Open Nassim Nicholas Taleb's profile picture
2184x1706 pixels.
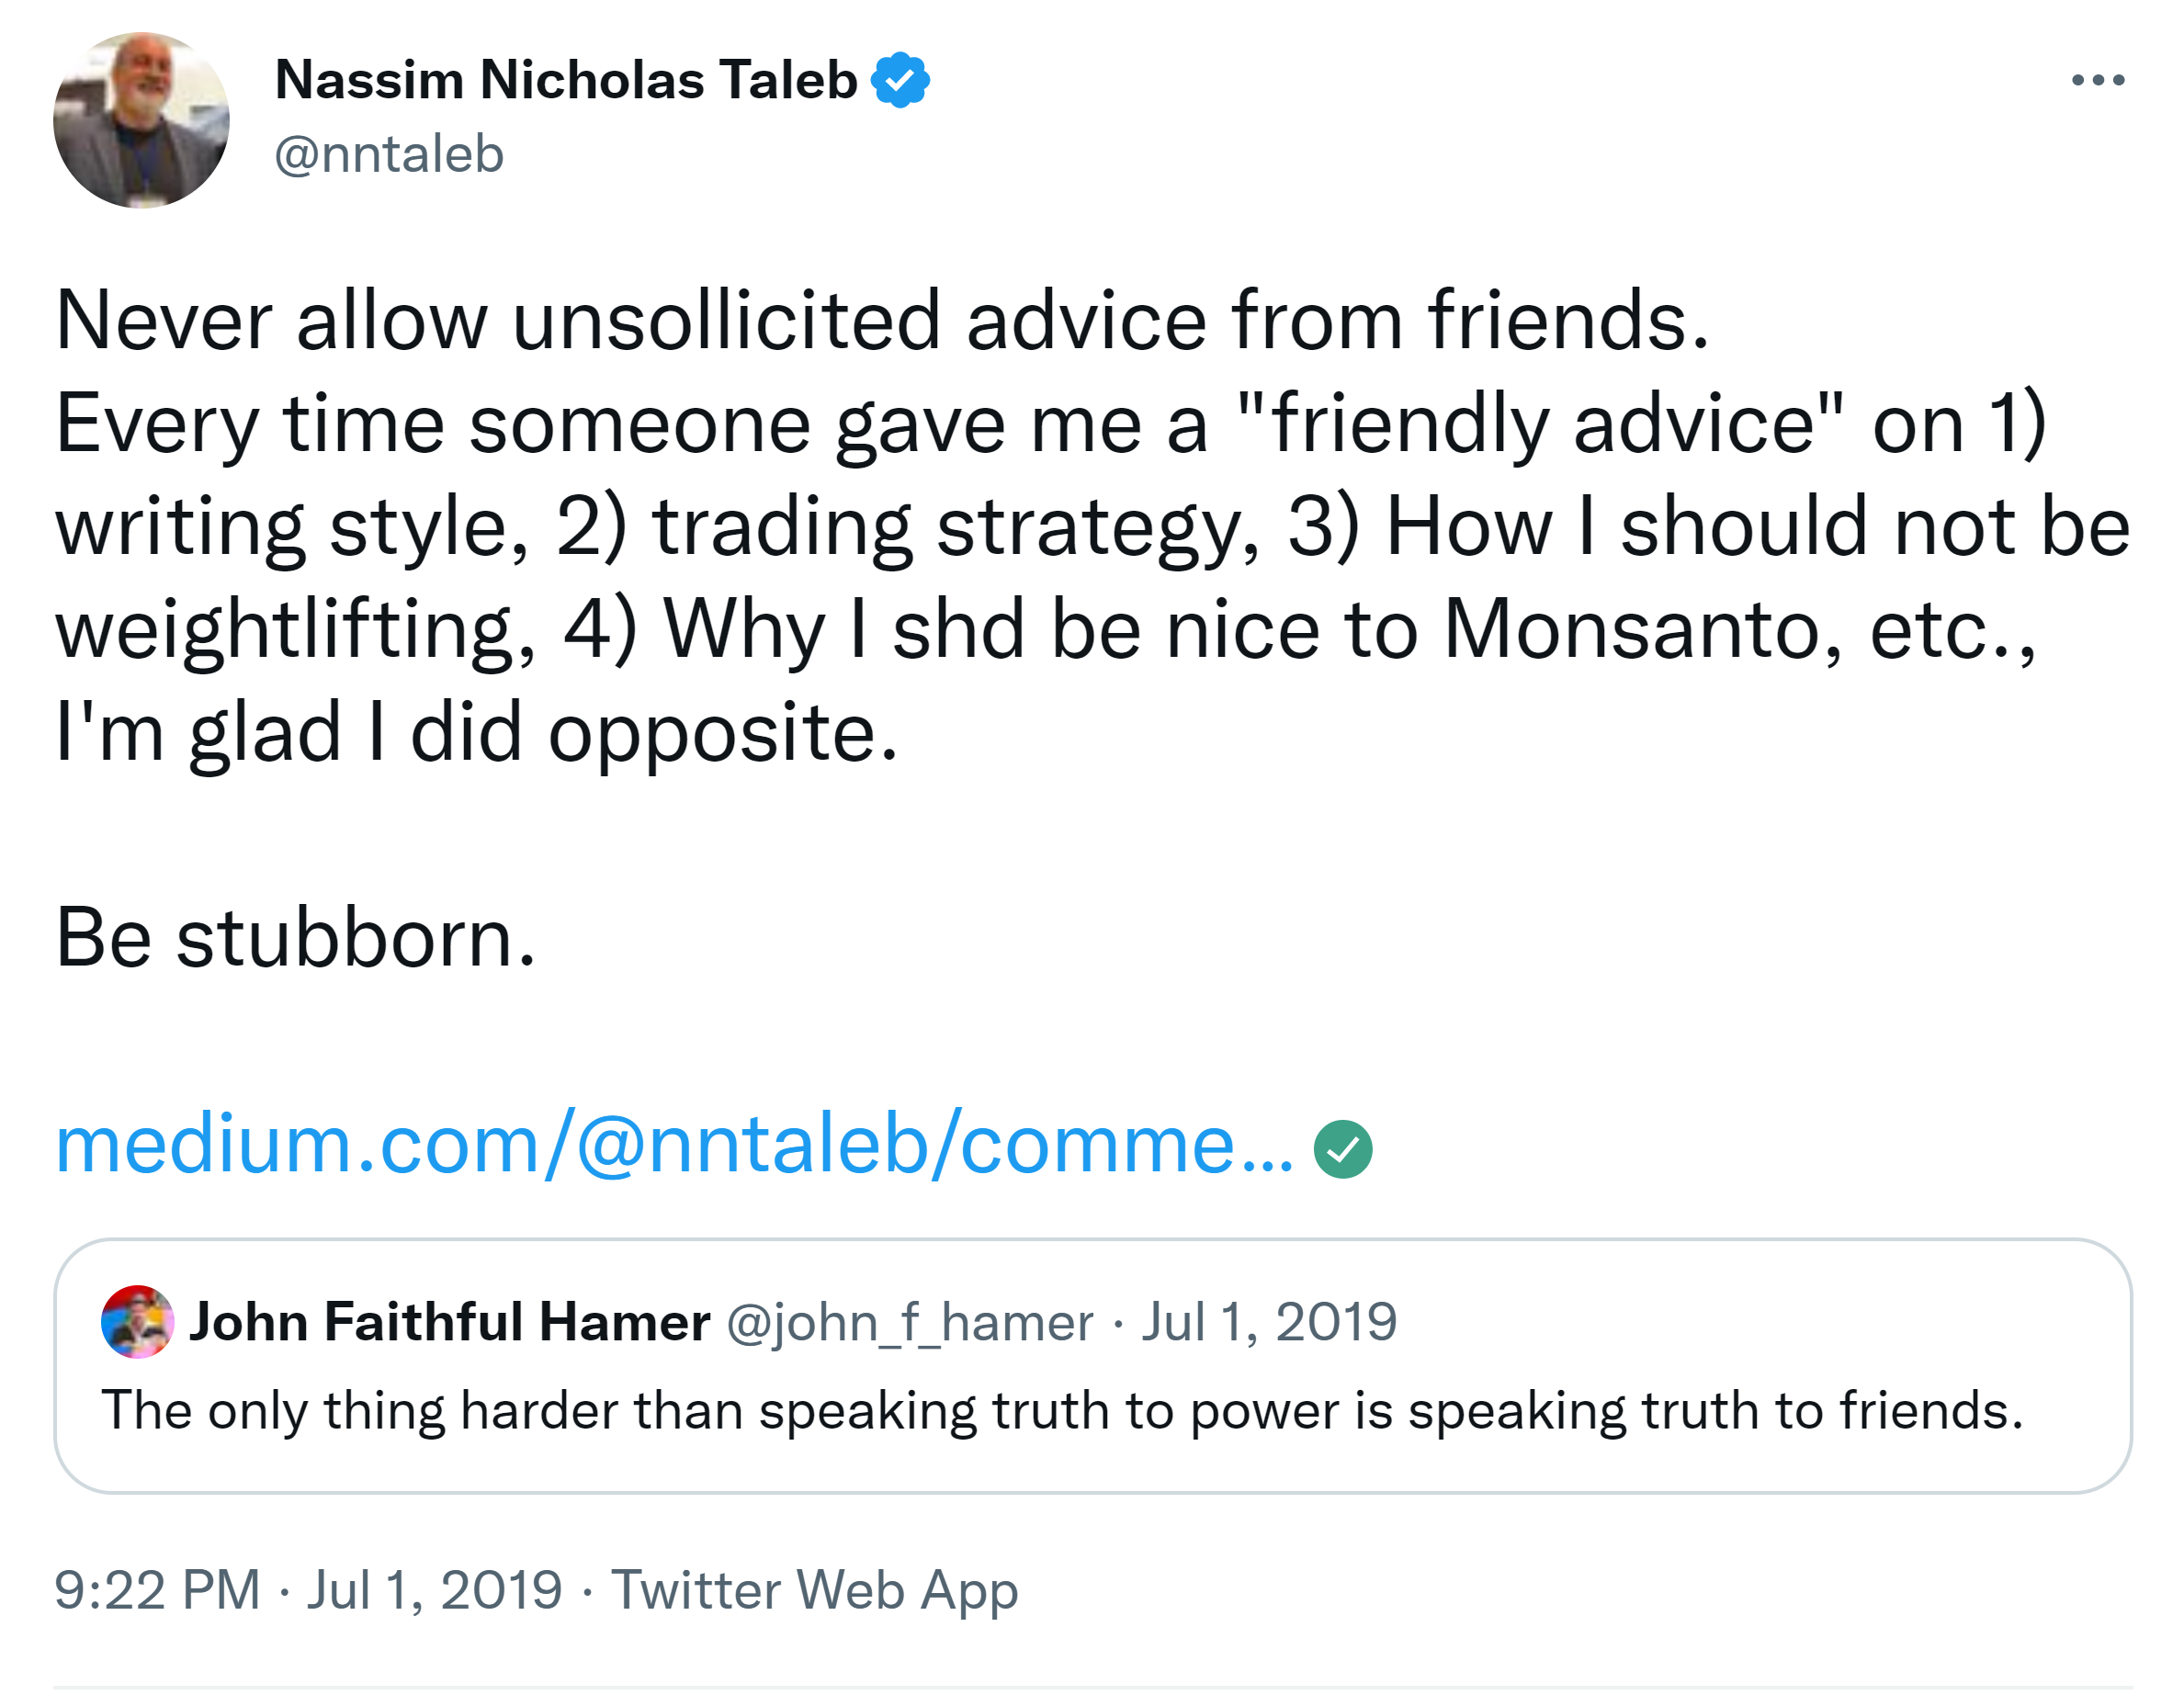(x=141, y=120)
